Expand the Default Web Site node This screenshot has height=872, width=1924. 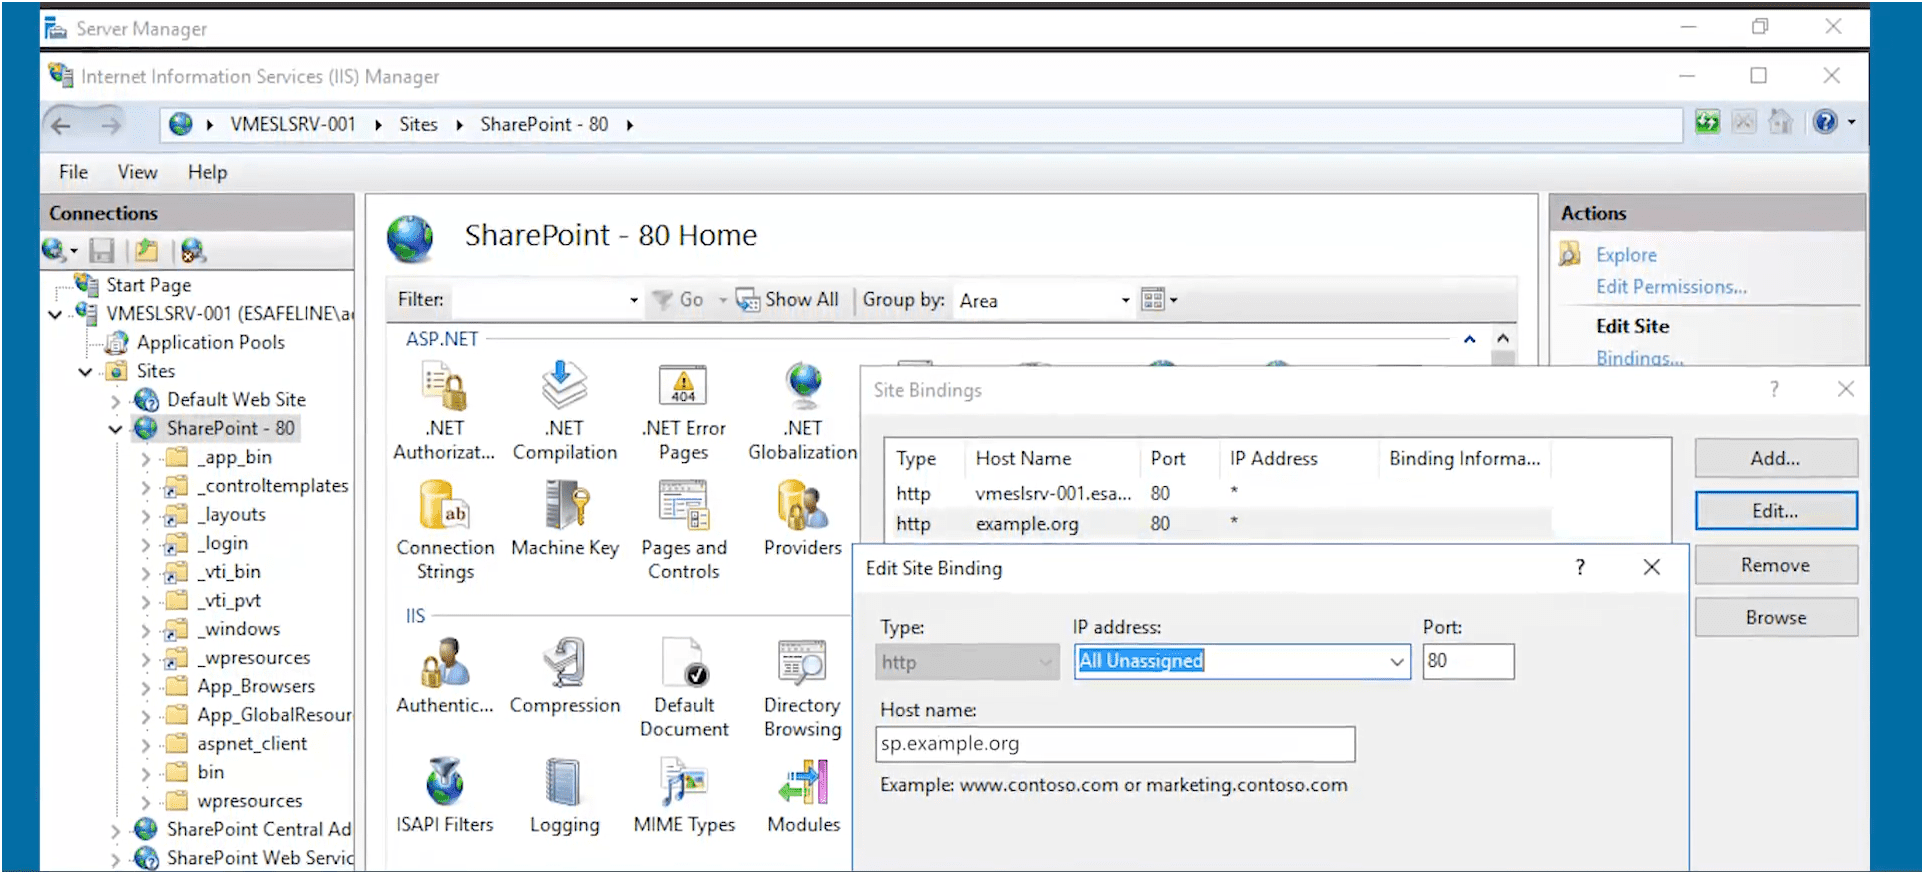[115, 401]
